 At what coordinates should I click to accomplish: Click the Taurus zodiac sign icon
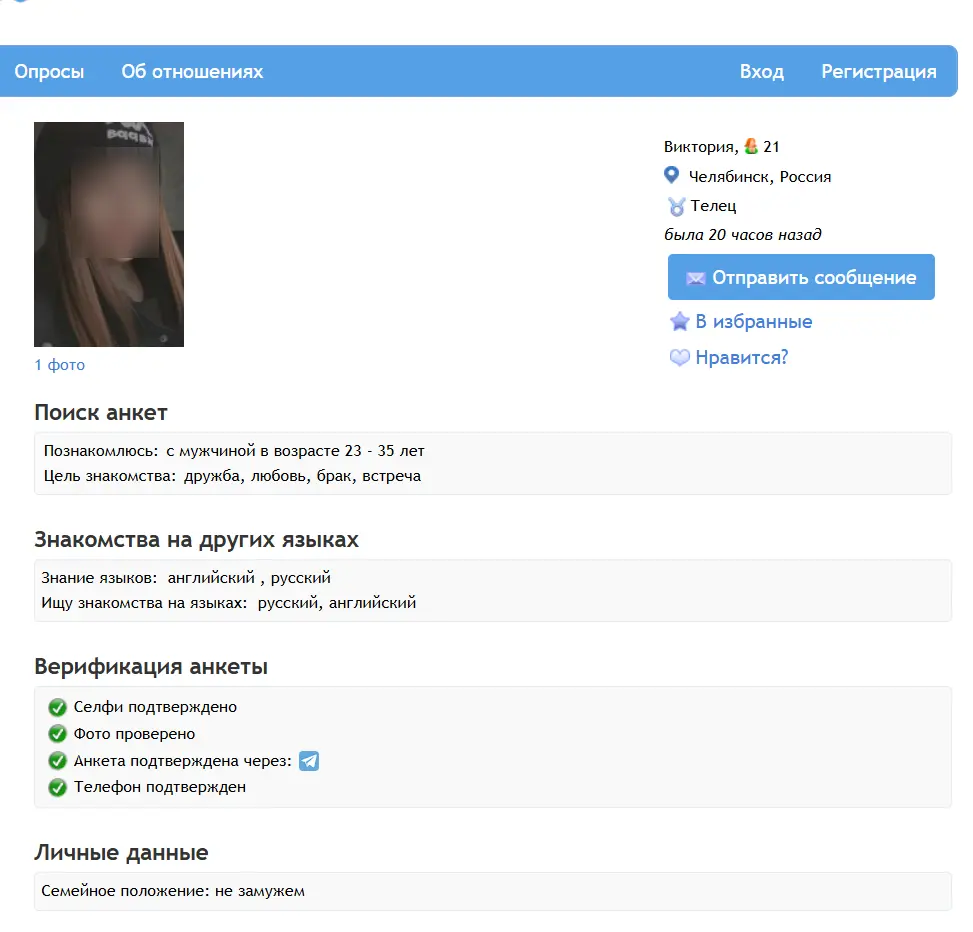point(676,206)
